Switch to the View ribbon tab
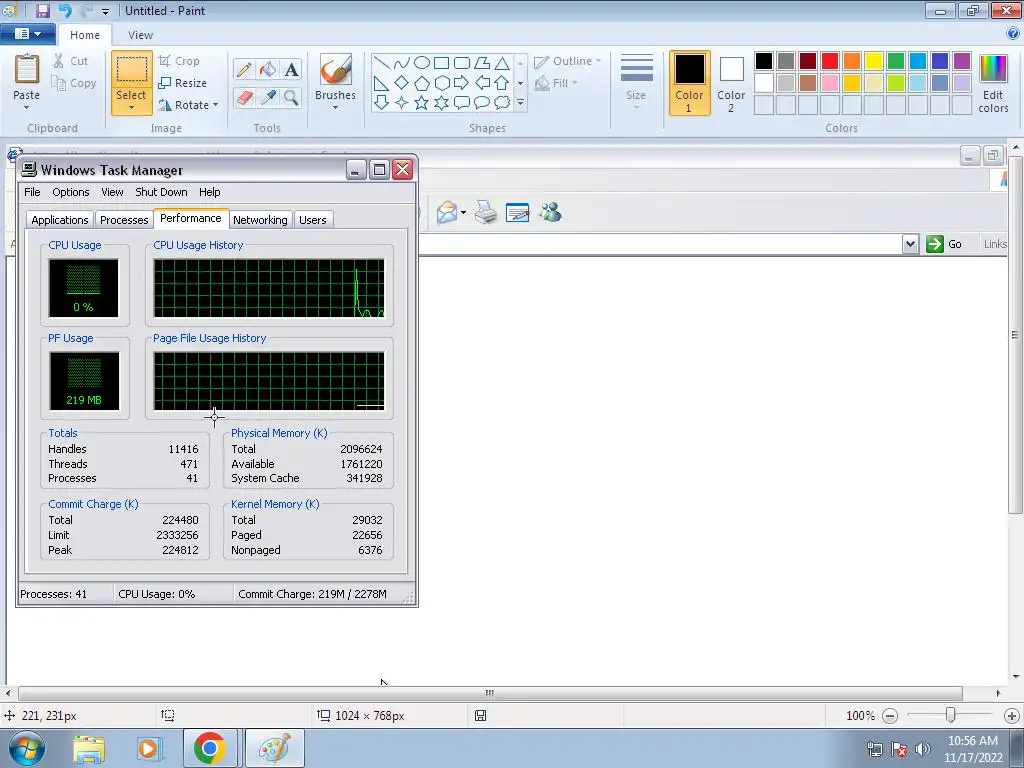This screenshot has height=768, width=1024. pyautogui.click(x=140, y=35)
